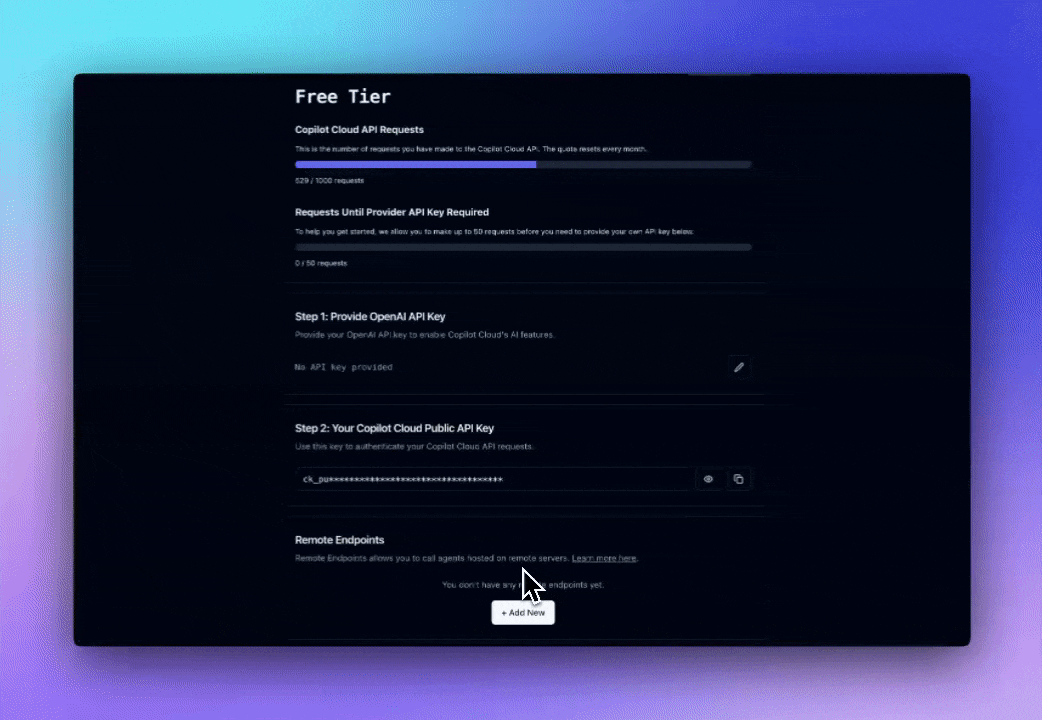This screenshot has height=720, width=1042.
Task: Click 'Step 2: Your Copilot Cloud Public API Key' heading
Action: [394, 428]
